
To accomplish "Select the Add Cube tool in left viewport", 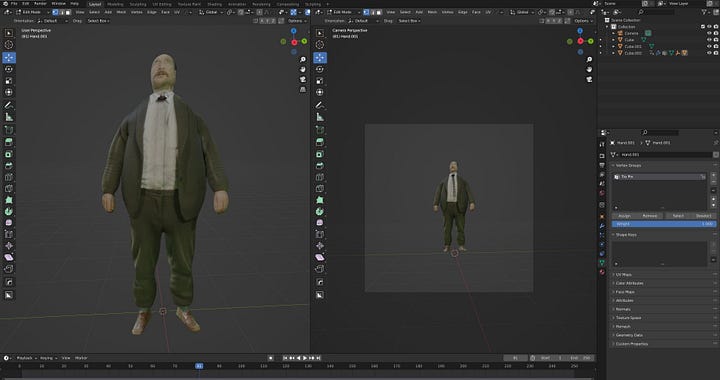I will (9, 130).
